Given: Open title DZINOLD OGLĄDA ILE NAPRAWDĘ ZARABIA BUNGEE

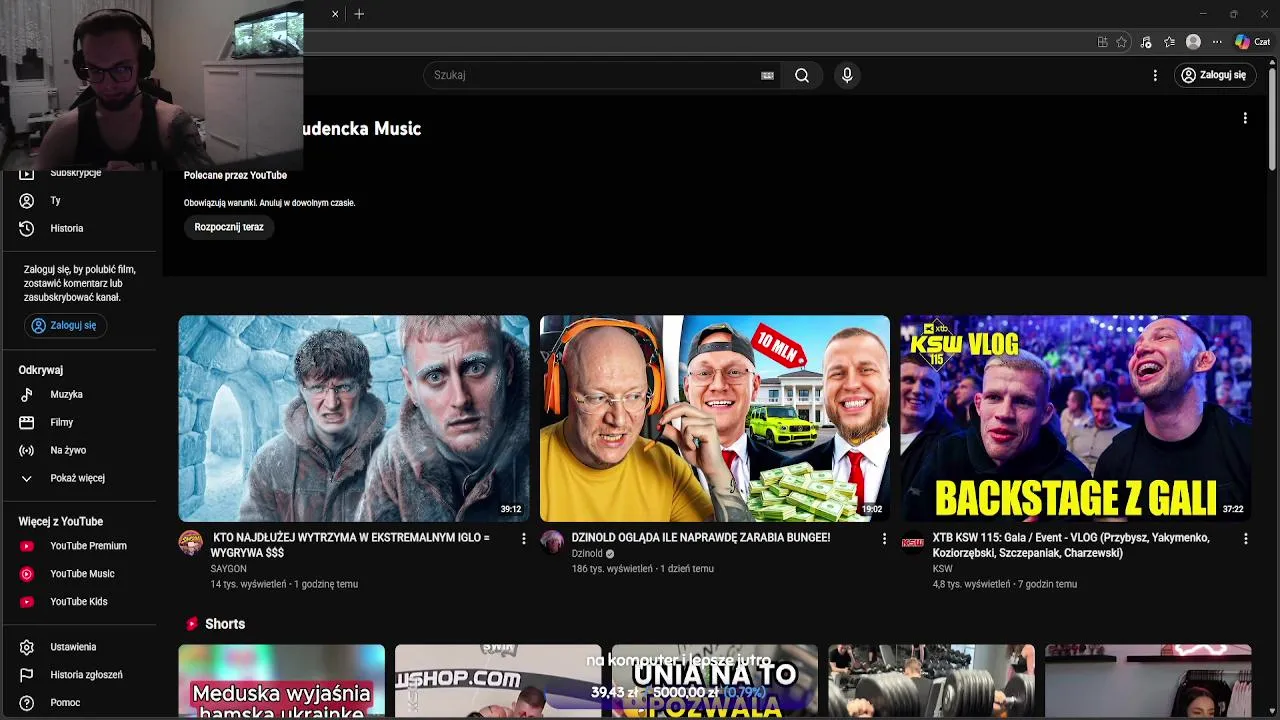Looking at the screenshot, I should [701, 538].
